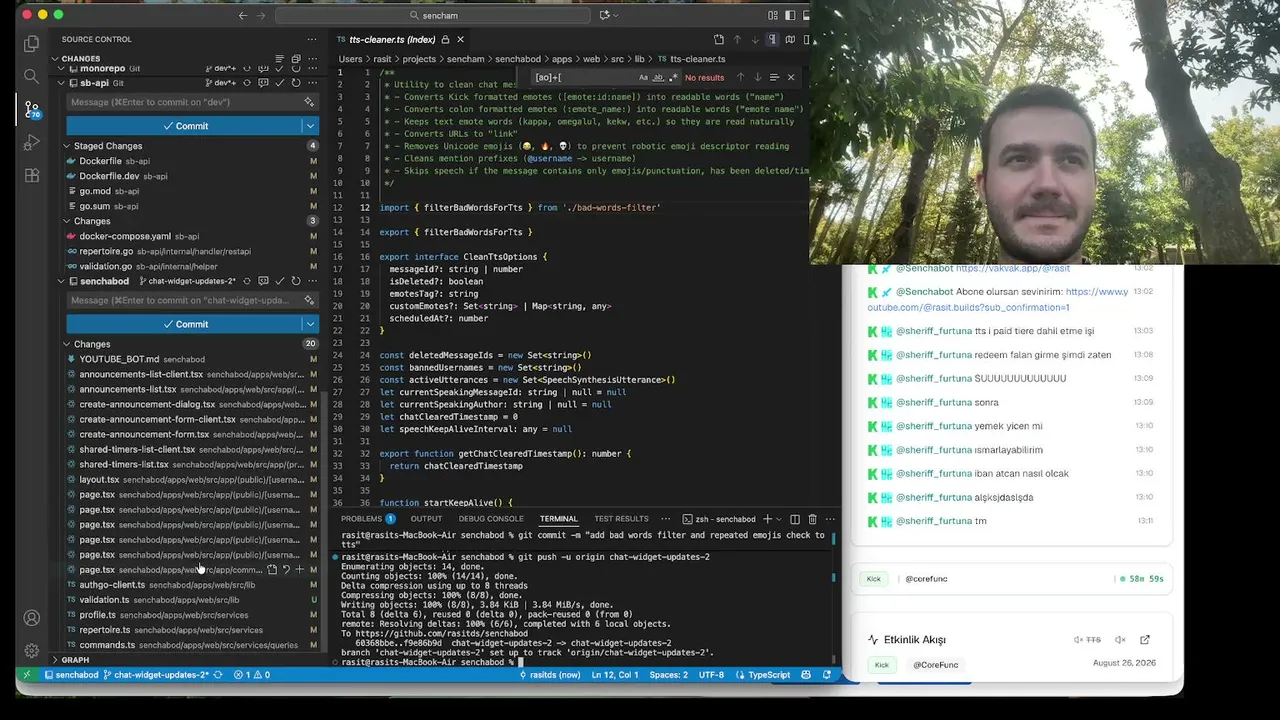Refresh the sb-api repository
The image size is (1280, 720).
(x=296, y=83)
